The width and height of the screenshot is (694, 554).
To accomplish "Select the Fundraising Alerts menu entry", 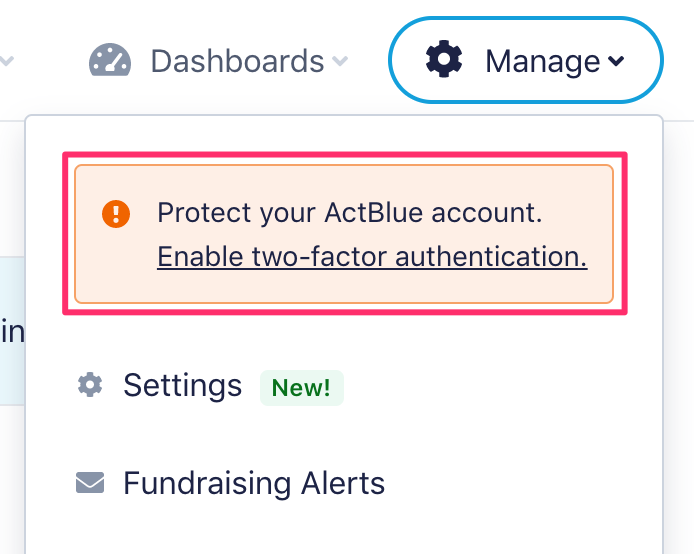I will [x=253, y=484].
